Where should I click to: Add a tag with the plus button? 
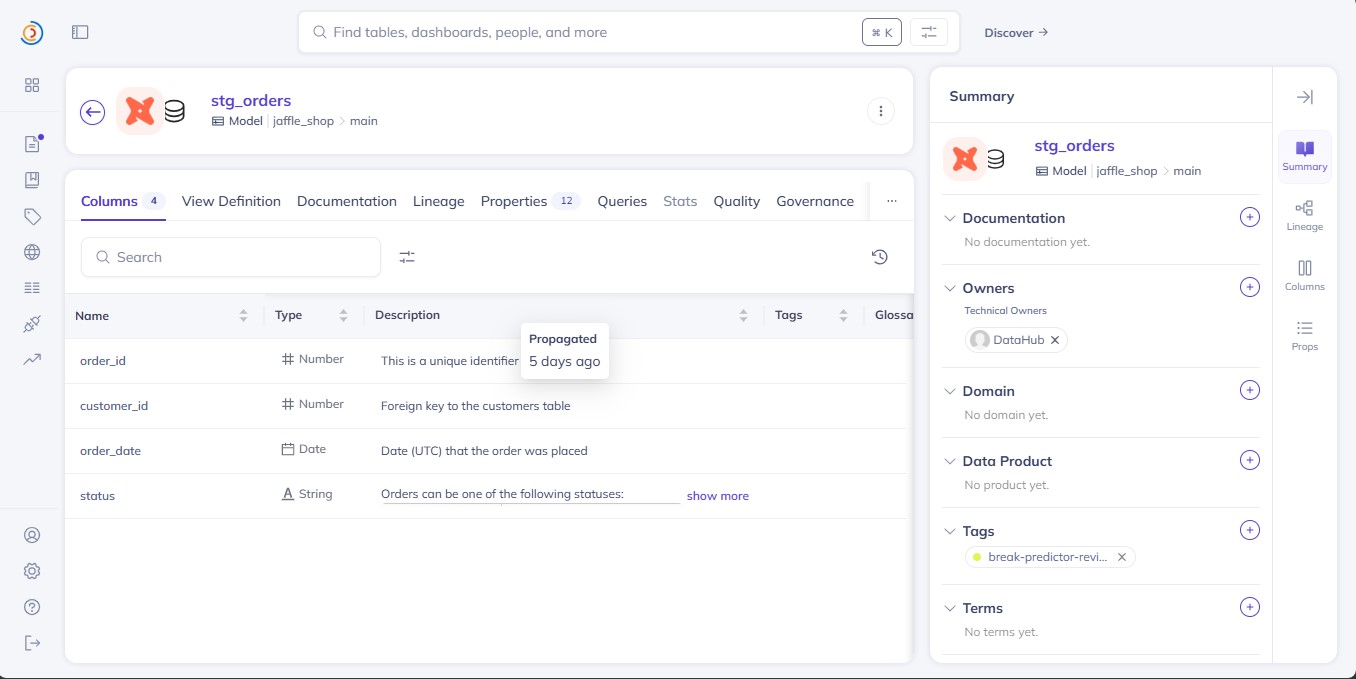coord(1250,530)
